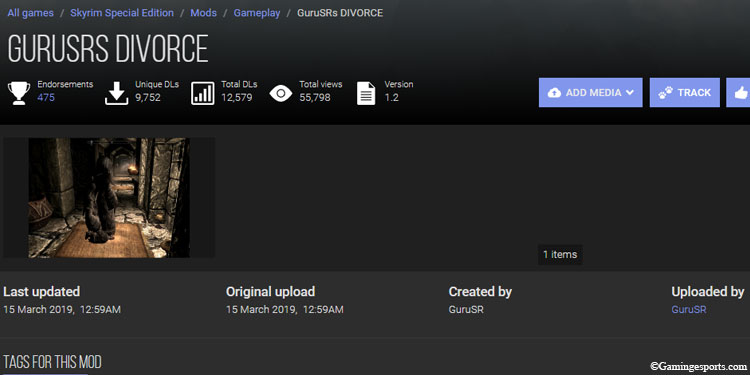Click the version document icon
The height and width of the screenshot is (375, 750).
tap(366, 93)
